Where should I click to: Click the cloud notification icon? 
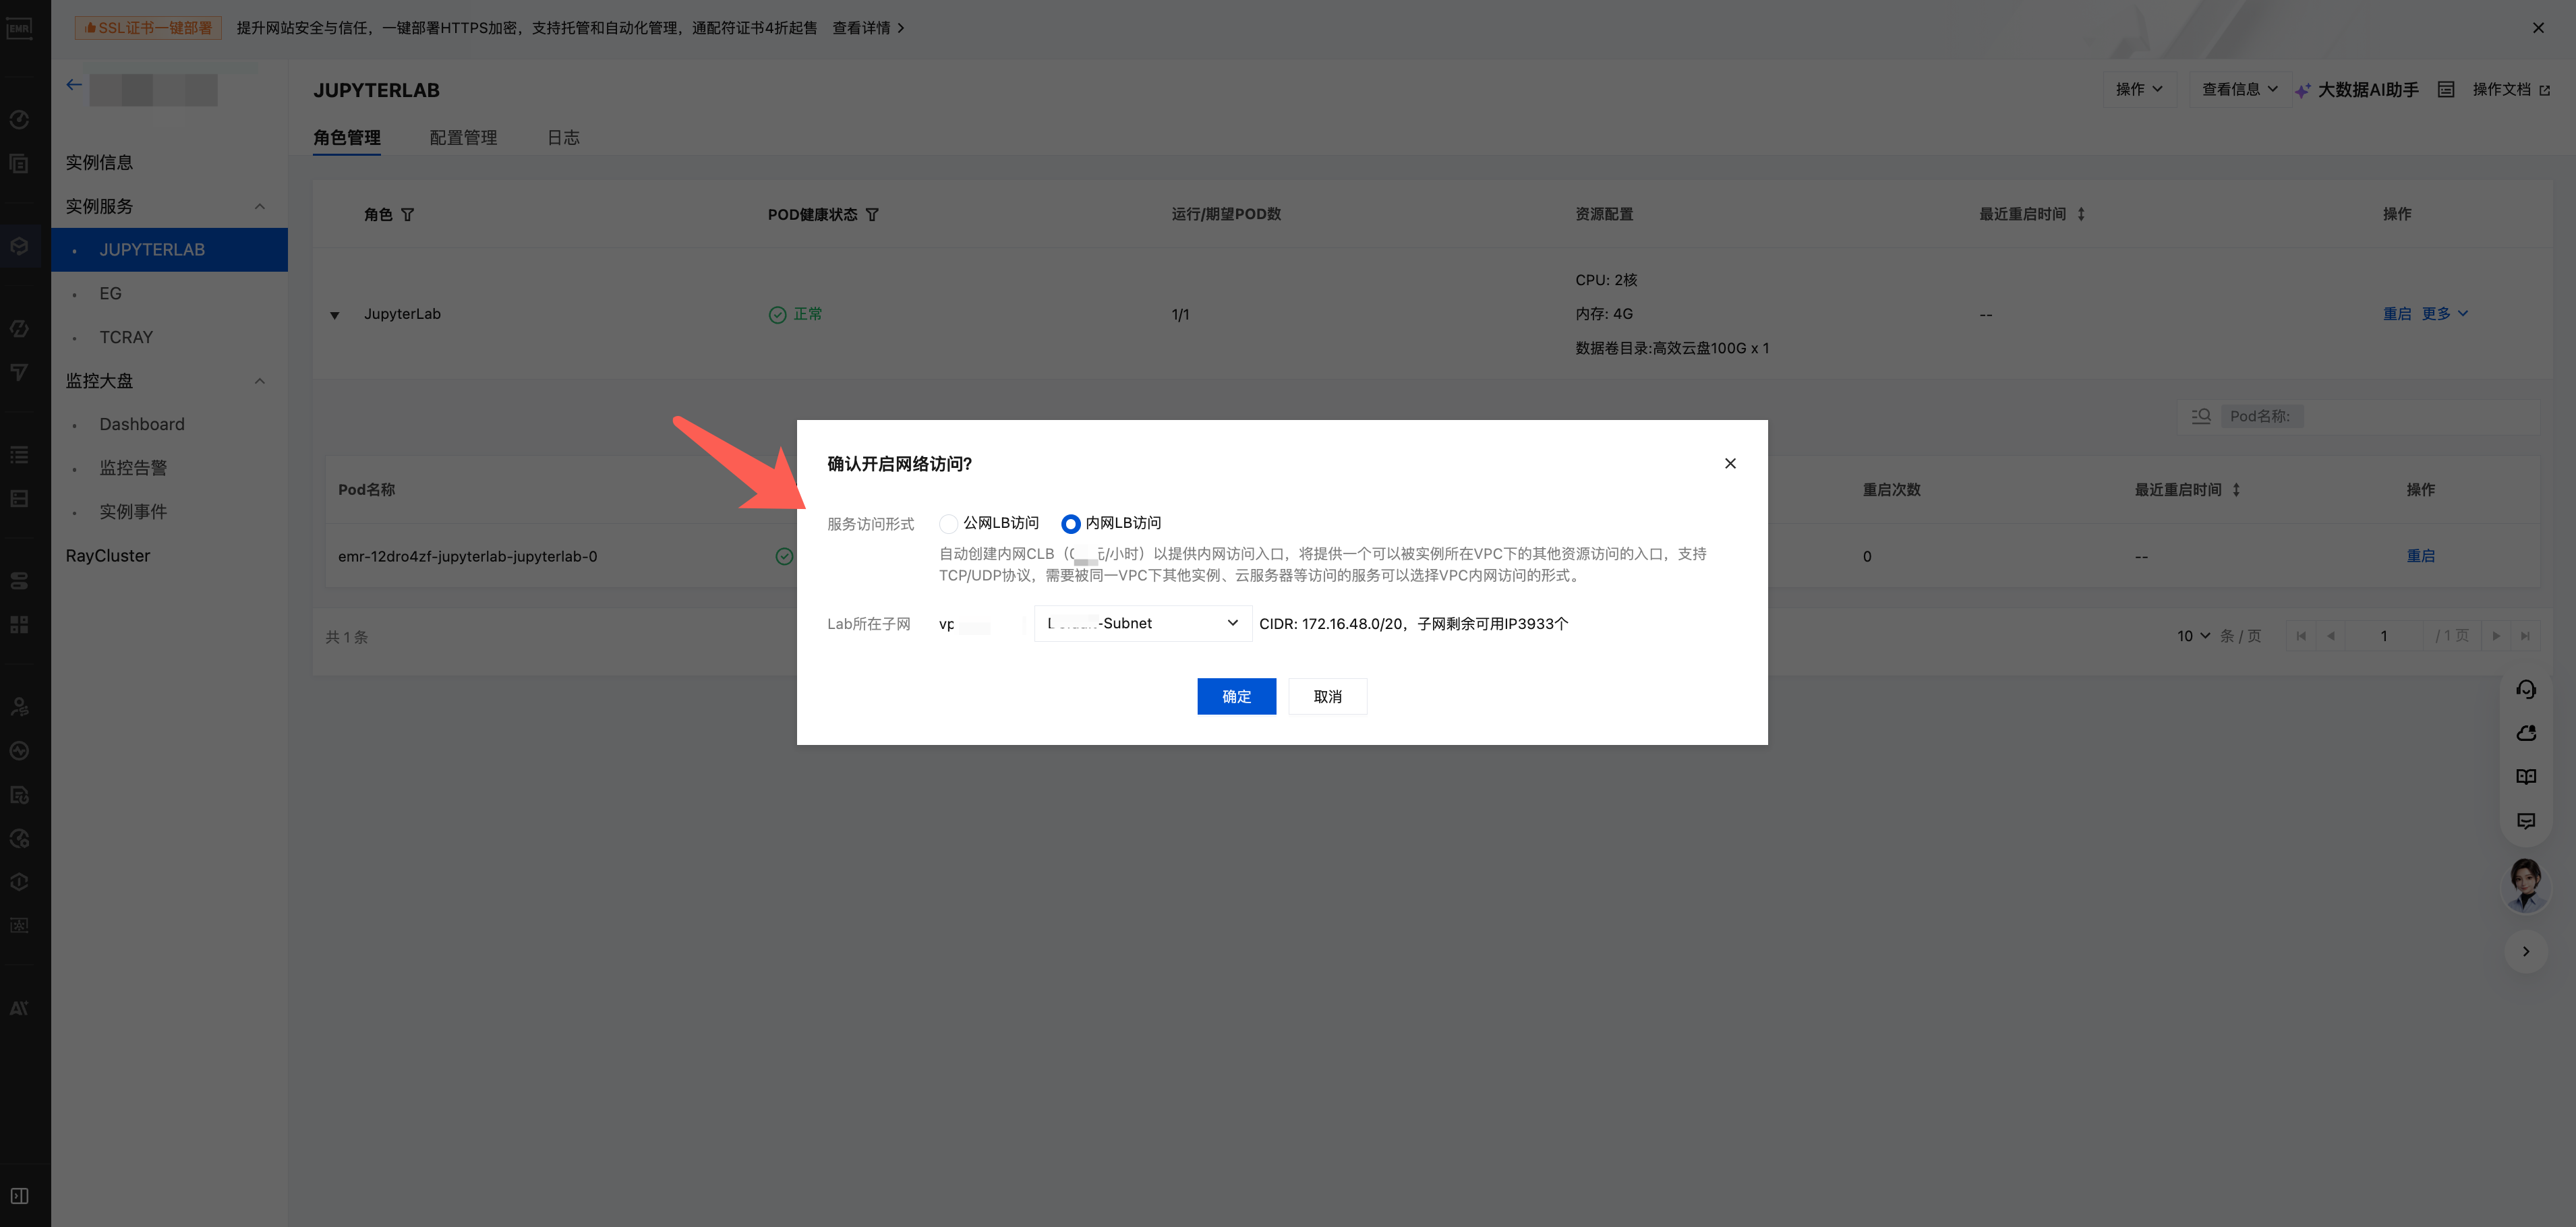(2526, 733)
